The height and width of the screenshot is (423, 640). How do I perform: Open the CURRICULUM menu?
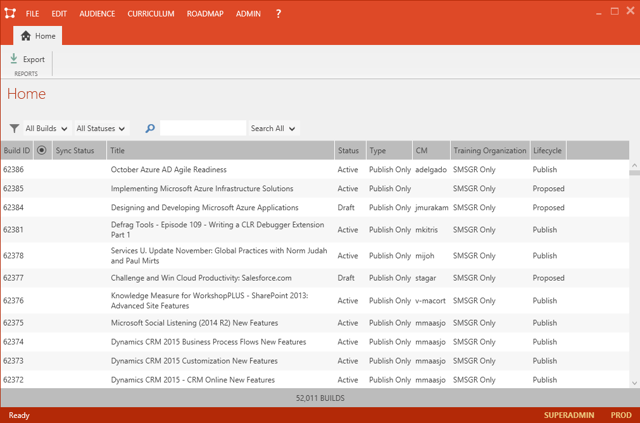coord(151,14)
